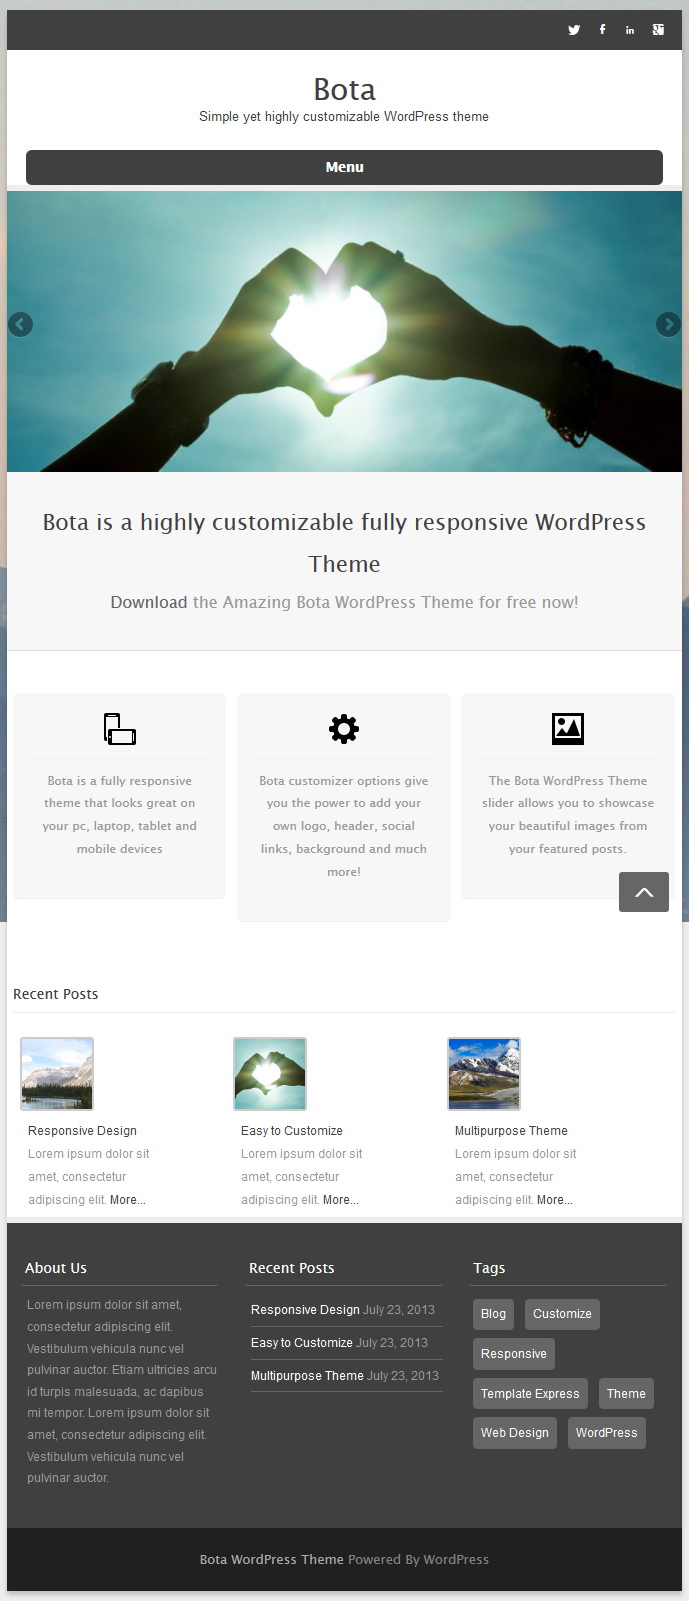This screenshot has height=1601, width=689.
Task: Open the Twitter social icon
Action: click(574, 30)
